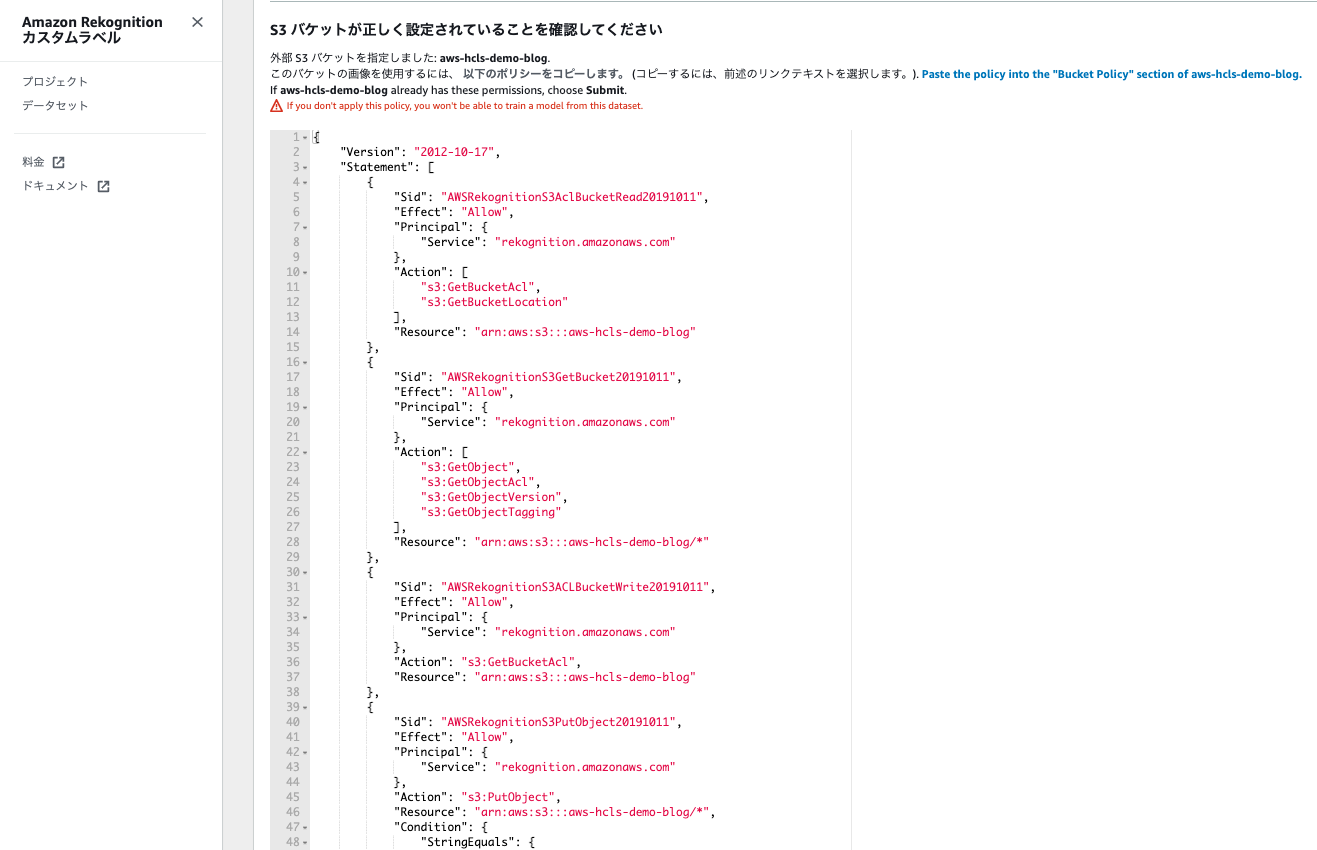This screenshot has height=850, width=1317.
Task: Collapse the Principal block at line 19
Action: [x=305, y=407]
